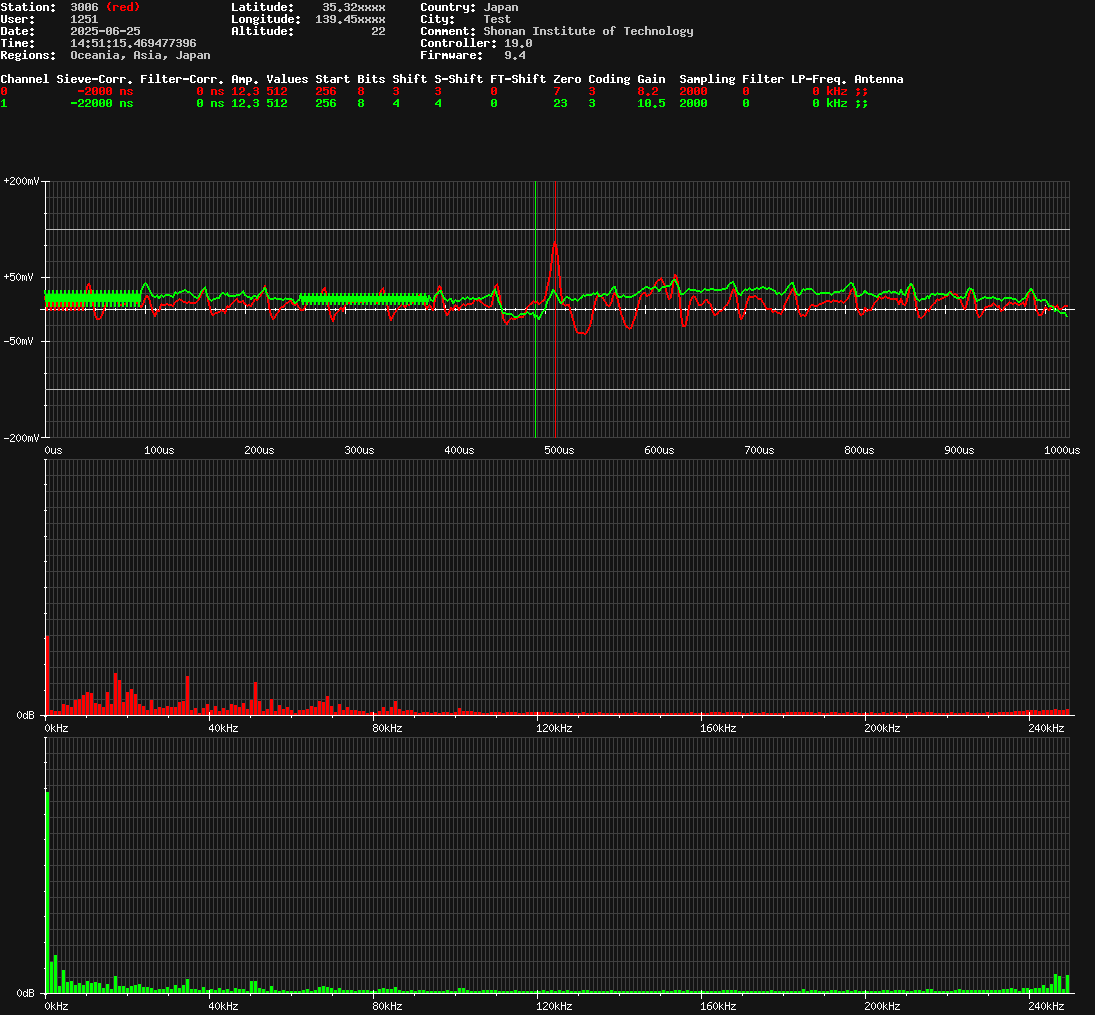Screen dimensions: 1095x1015
Task: Click the LP-Freq. column header
Action: click(x=819, y=79)
